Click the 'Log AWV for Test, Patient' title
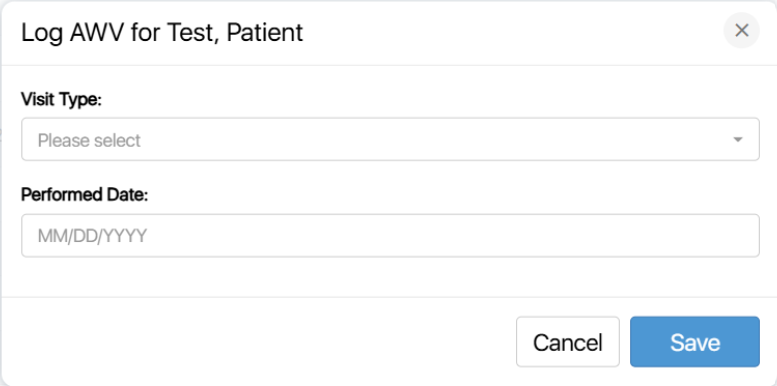Viewport: 777px width, 386px height. pyautogui.click(x=162, y=33)
